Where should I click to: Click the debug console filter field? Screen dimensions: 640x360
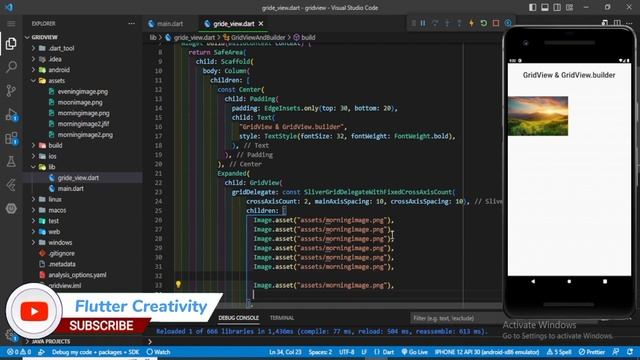click(456, 318)
